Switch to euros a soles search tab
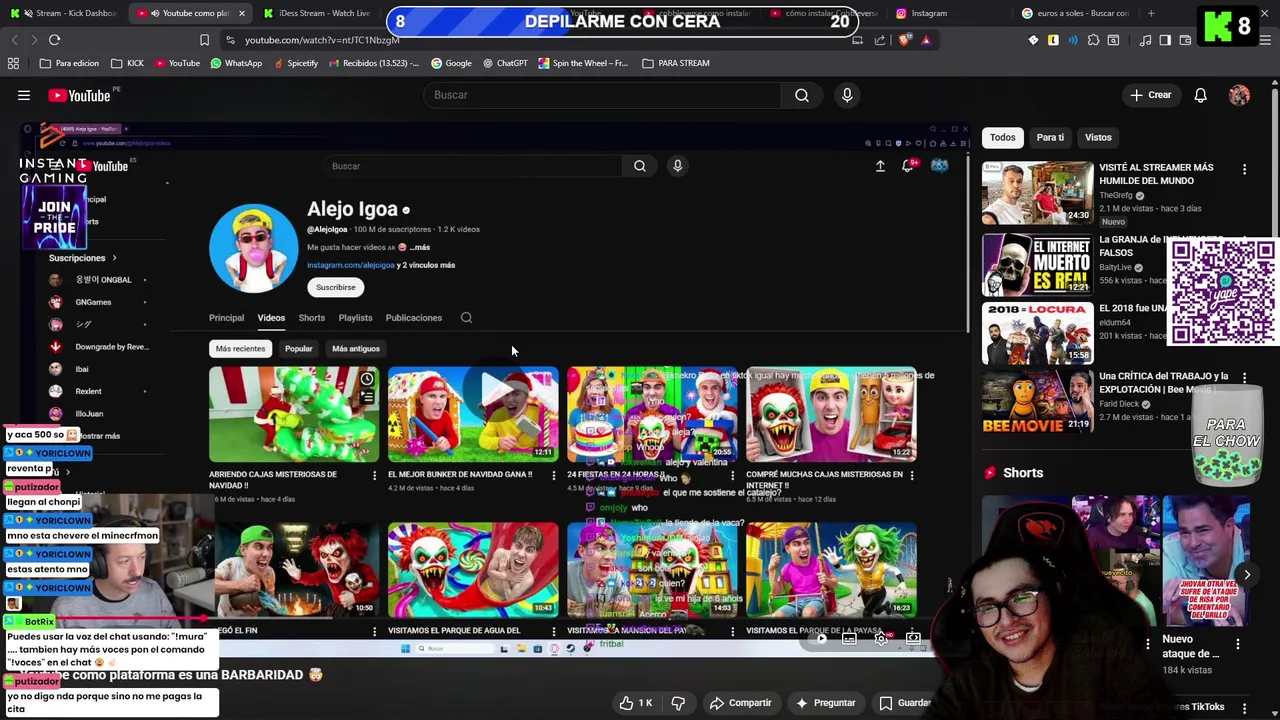Image resolution: width=1280 pixels, height=720 pixels. (1076, 13)
